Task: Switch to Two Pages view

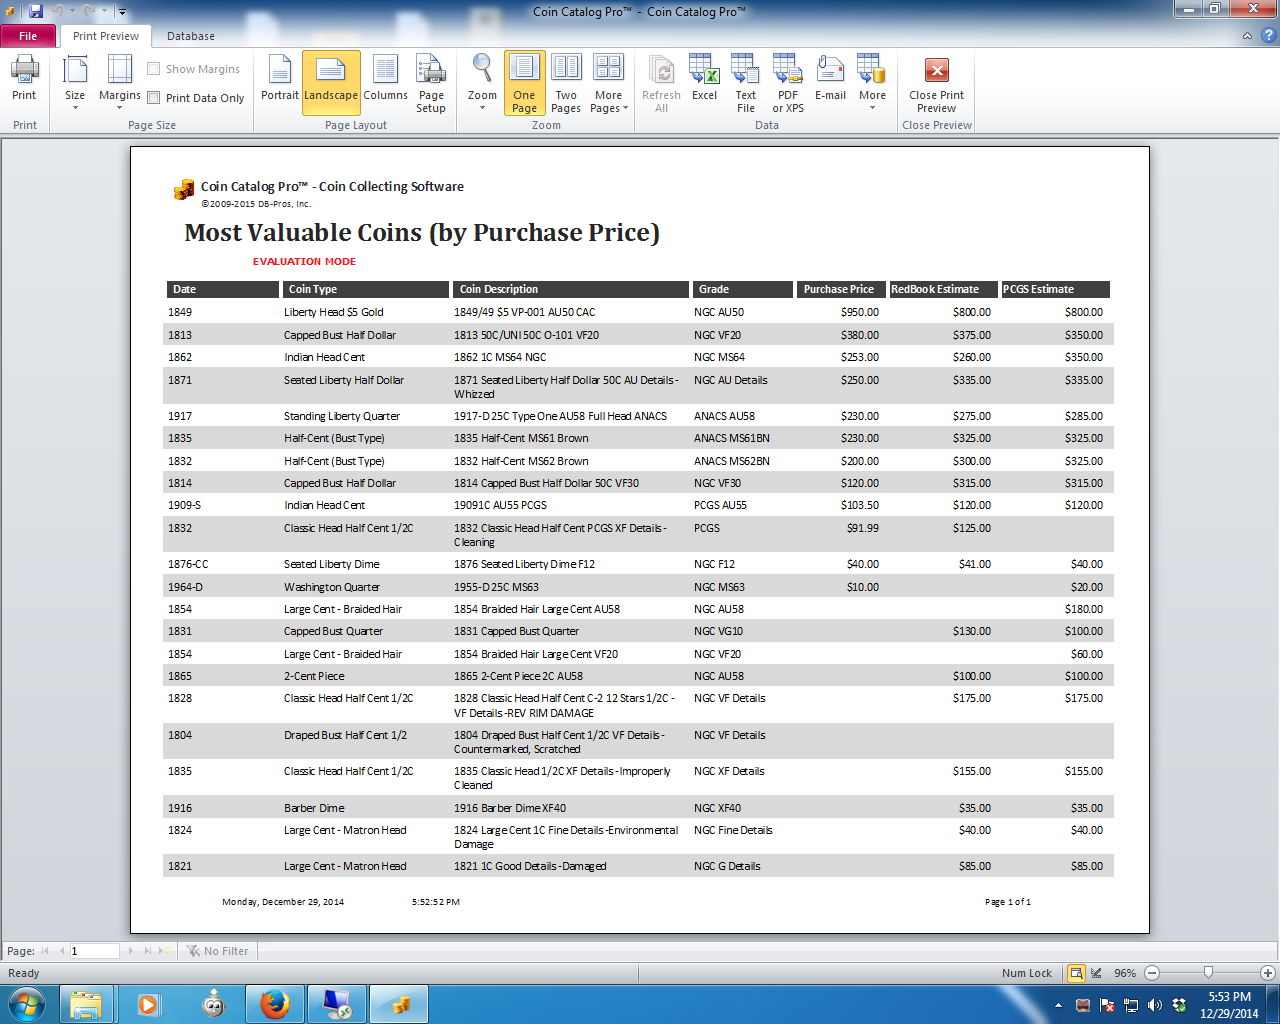Action: (566, 84)
